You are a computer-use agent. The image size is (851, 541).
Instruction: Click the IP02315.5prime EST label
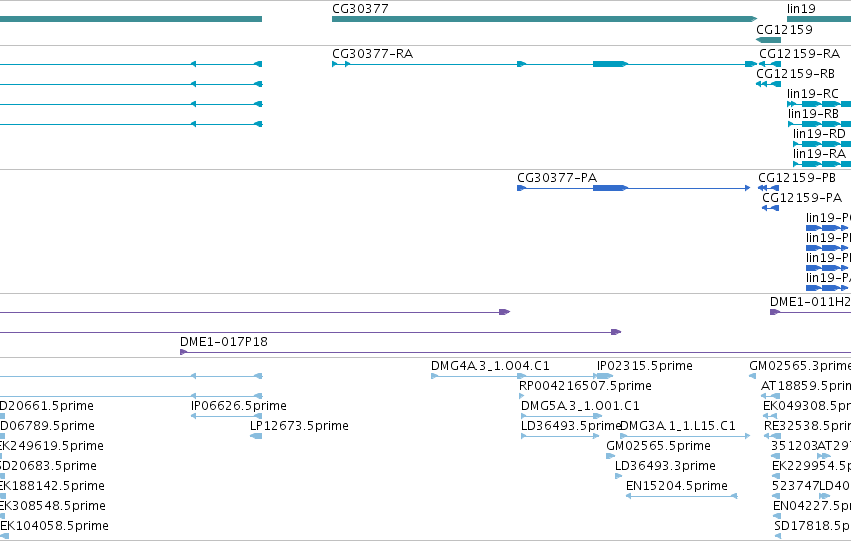point(645,366)
